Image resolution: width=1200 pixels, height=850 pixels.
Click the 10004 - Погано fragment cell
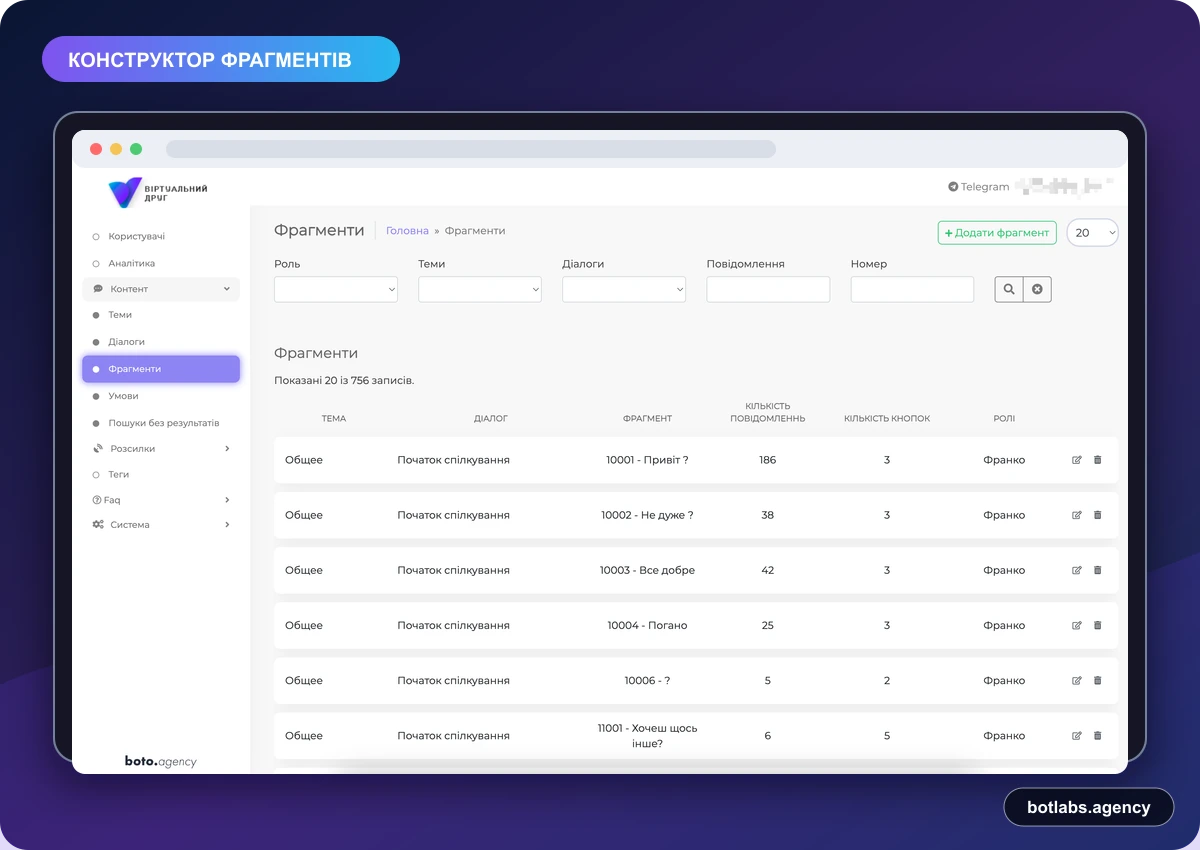coord(647,625)
